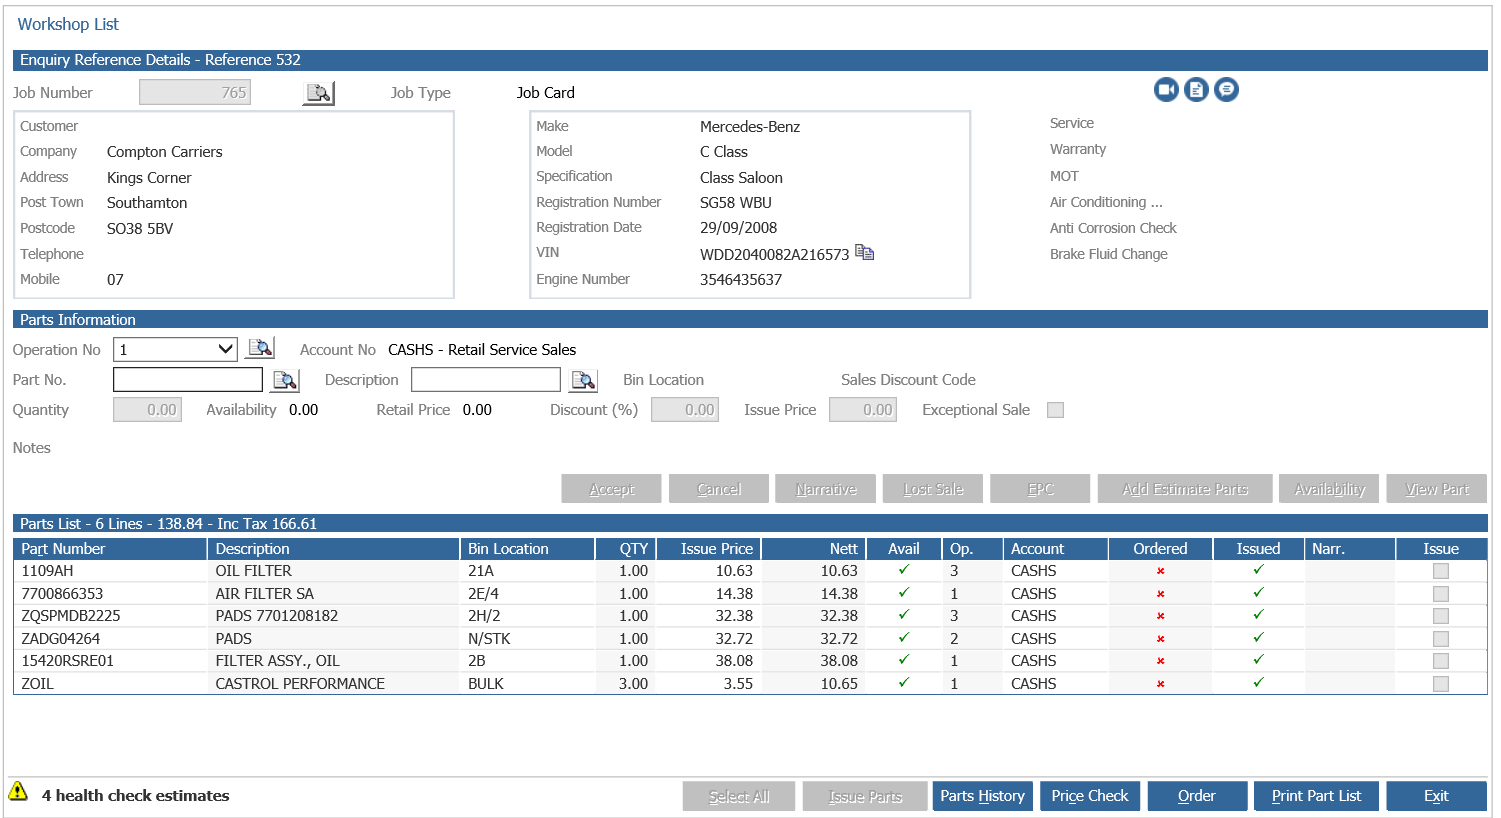
Task: Open Parts History
Action: coord(982,795)
